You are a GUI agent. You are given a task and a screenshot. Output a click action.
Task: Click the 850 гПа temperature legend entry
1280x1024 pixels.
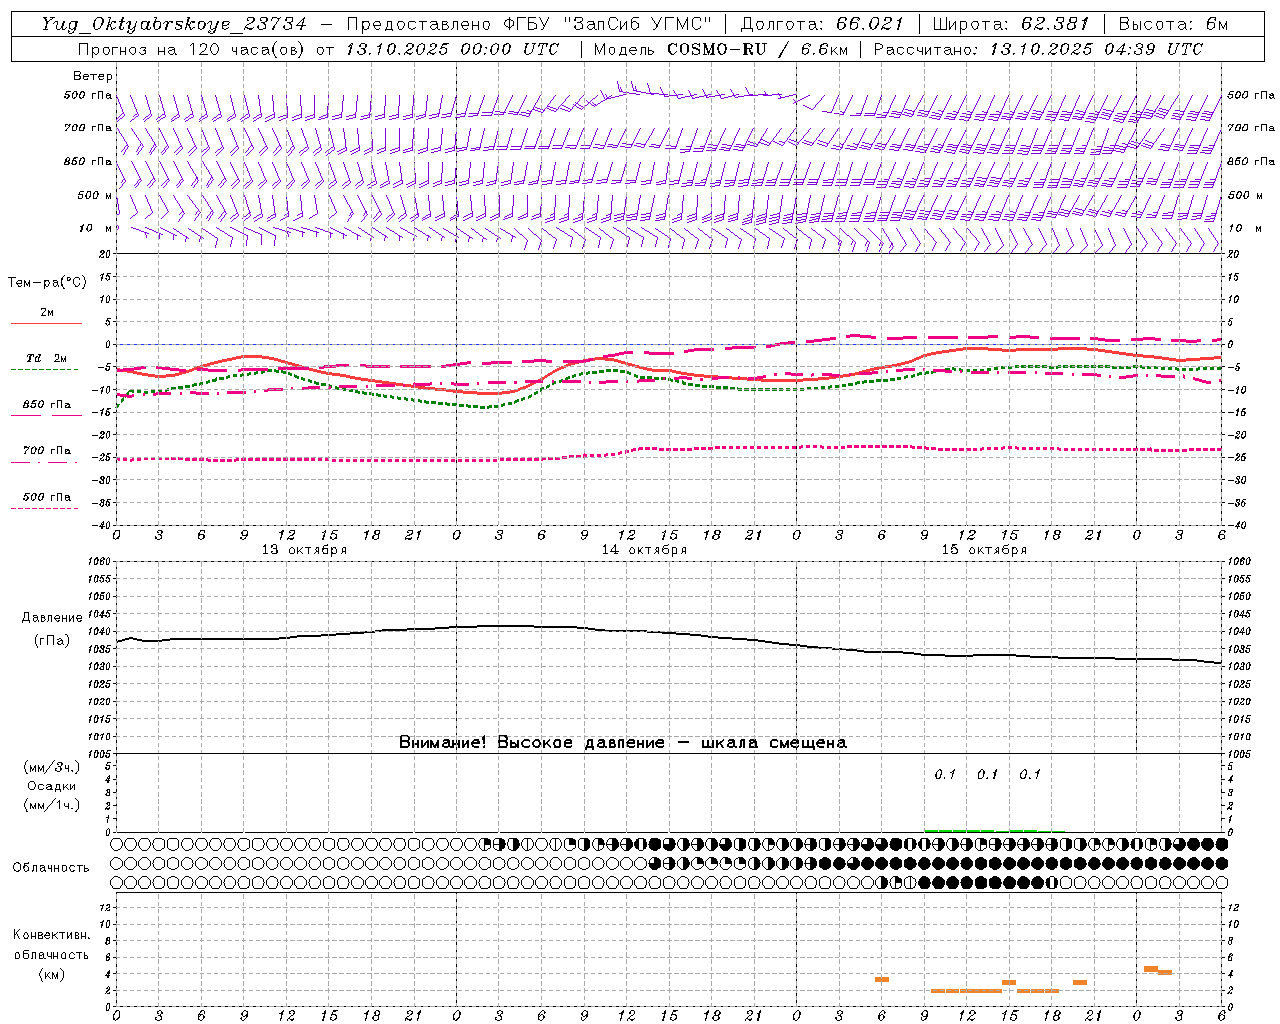(46, 408)
